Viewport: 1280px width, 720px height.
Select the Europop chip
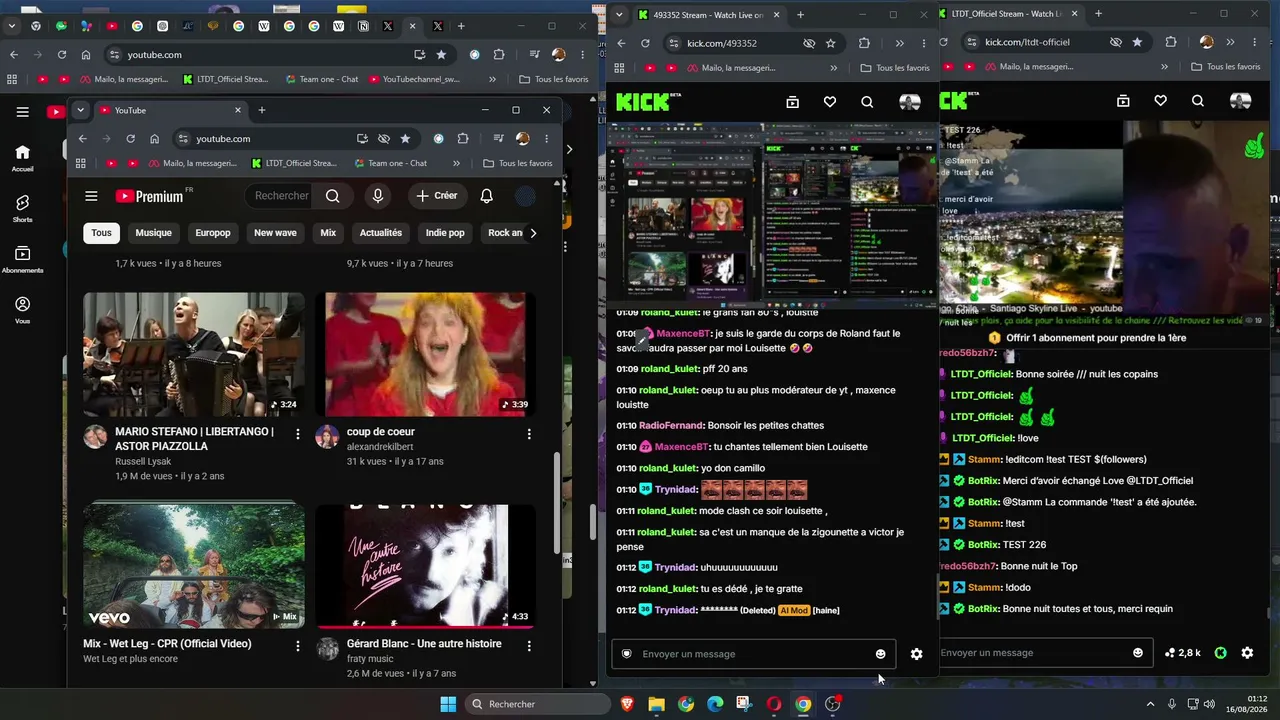(x=213, y=233)
